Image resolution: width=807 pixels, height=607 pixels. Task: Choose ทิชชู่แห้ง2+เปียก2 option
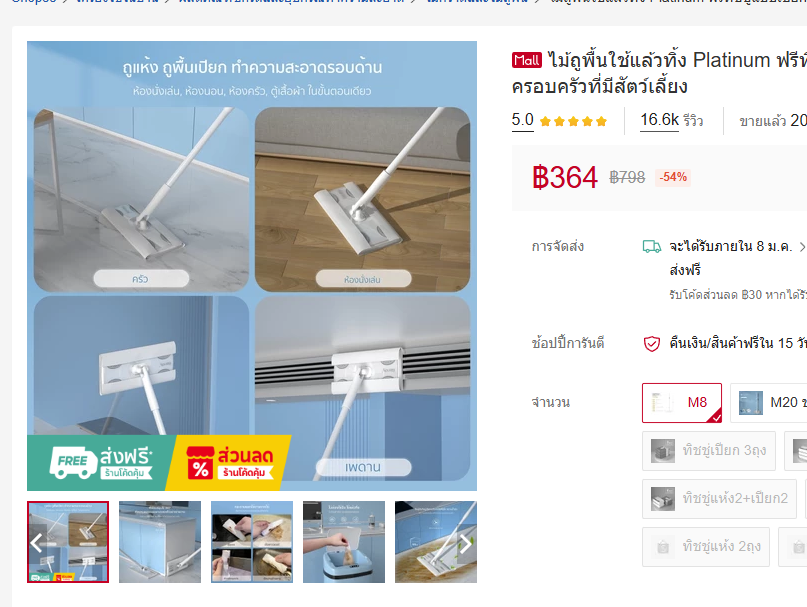point(719,498)
